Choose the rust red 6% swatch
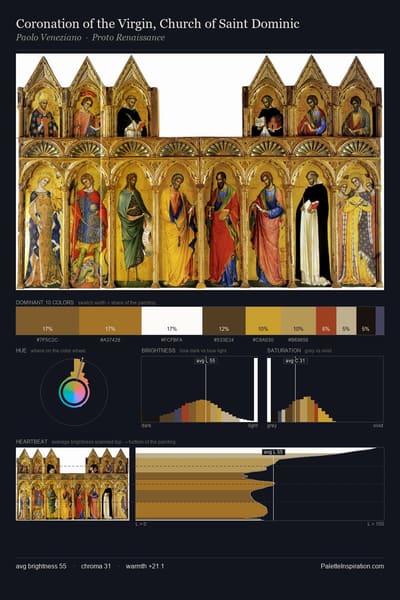Image resolution: width=400 pixels, height=600 pixels. tap(326, 321)
